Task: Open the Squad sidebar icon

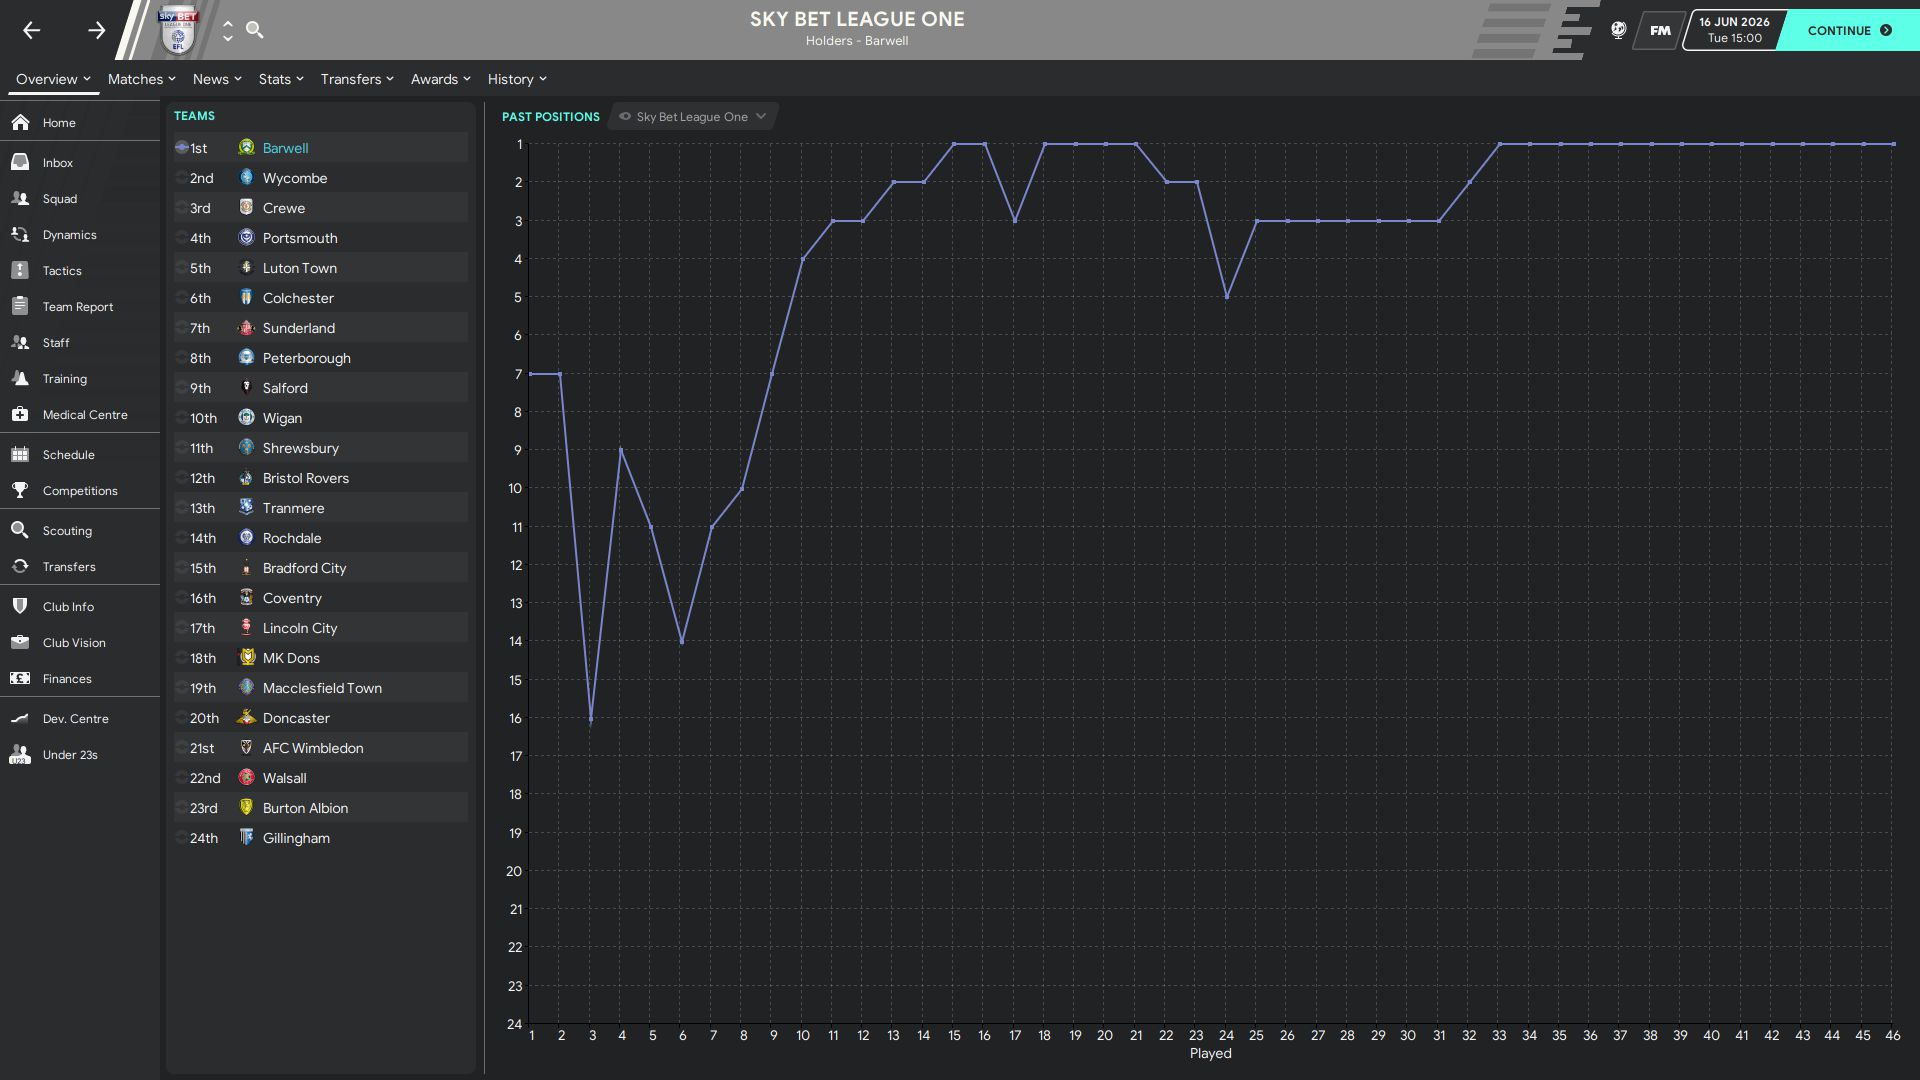Action: [x=20, y=198]
